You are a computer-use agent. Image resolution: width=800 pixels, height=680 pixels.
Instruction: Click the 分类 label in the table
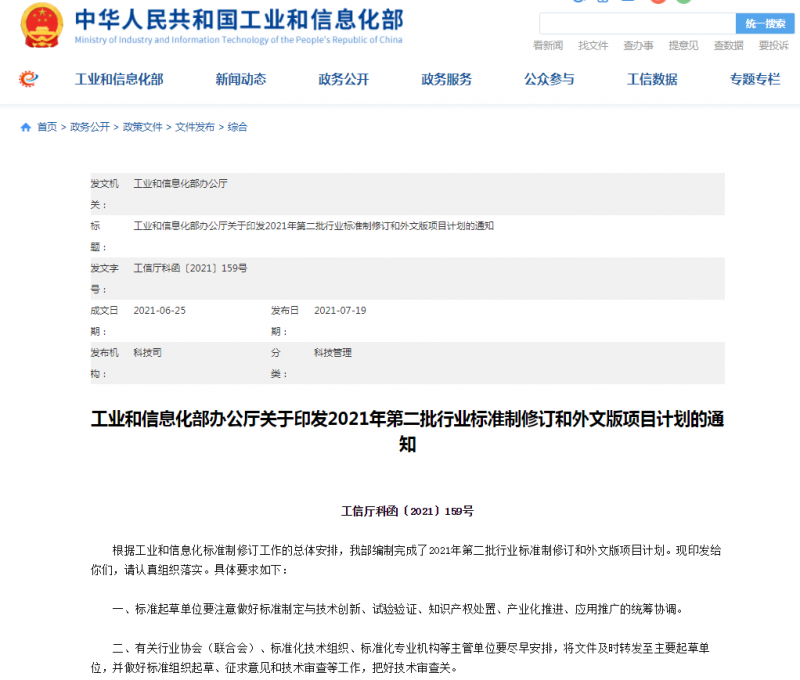coord(279,364)
